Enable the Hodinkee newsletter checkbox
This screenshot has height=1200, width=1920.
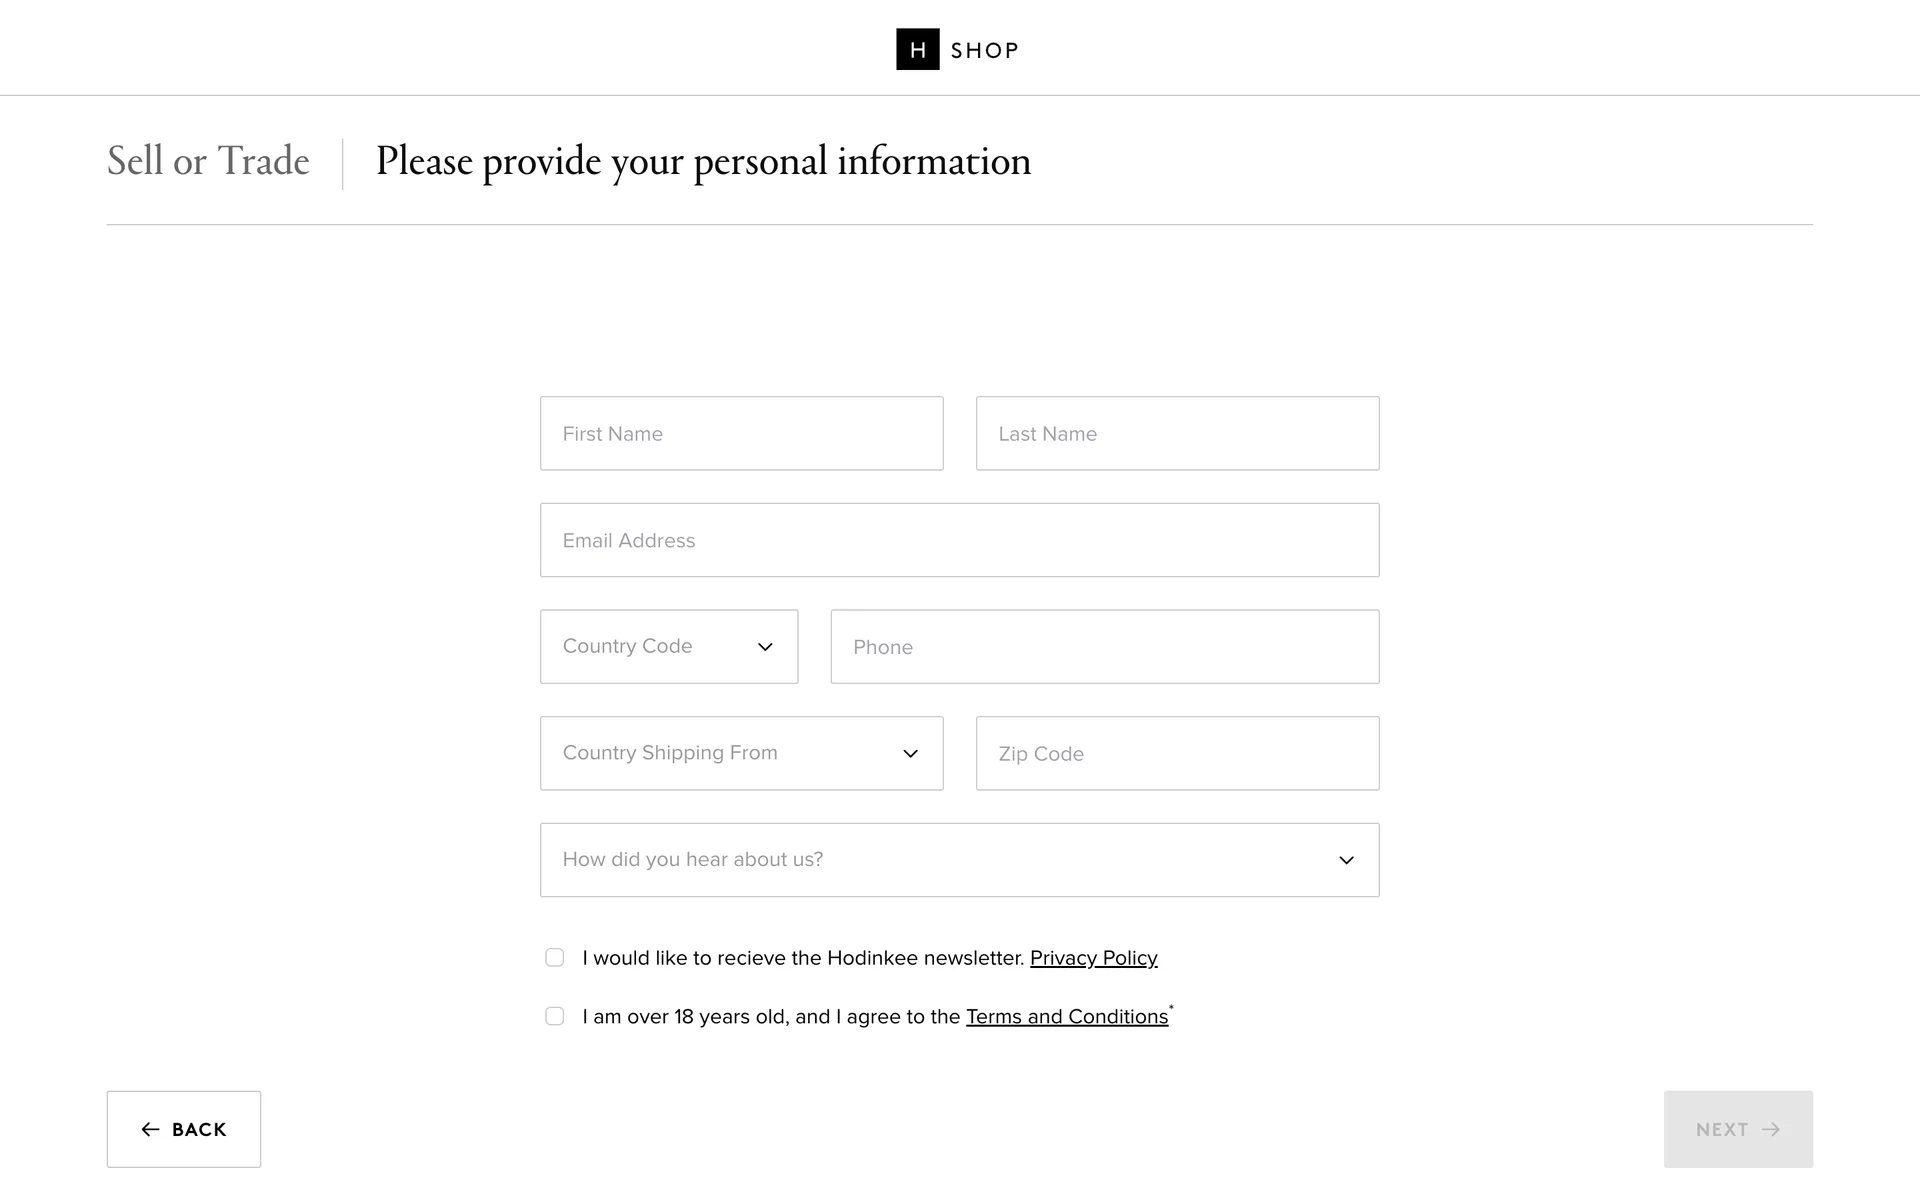click(x=554, y=958)
